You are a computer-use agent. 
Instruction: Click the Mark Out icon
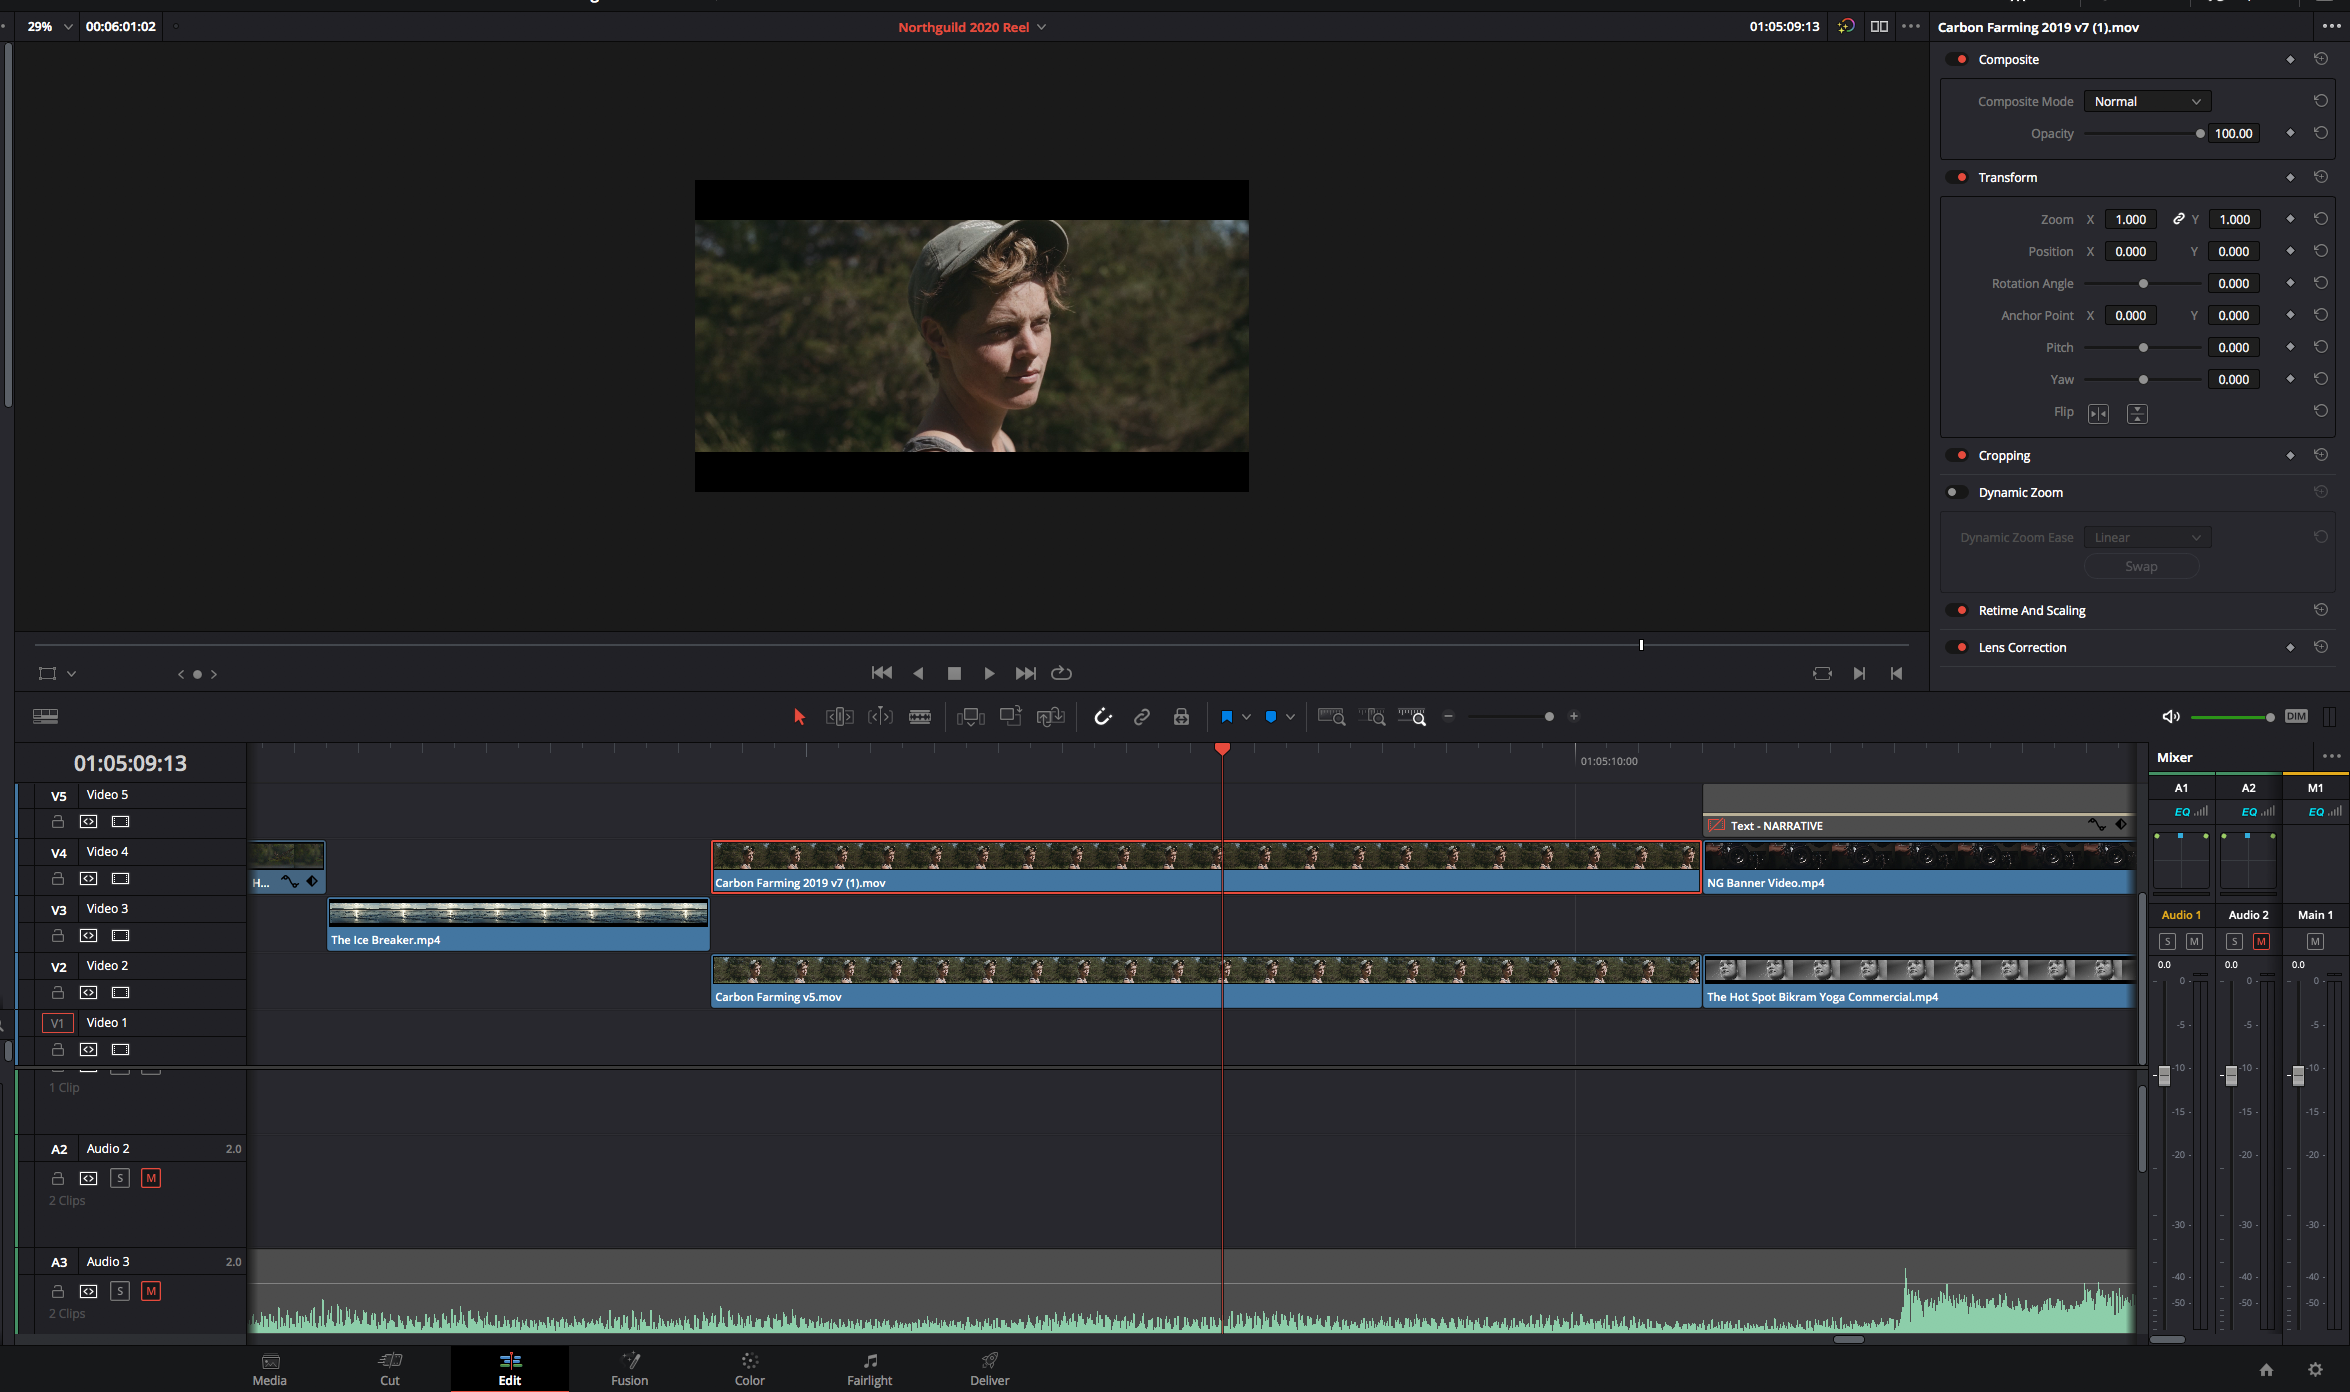tap(1896, 673)
